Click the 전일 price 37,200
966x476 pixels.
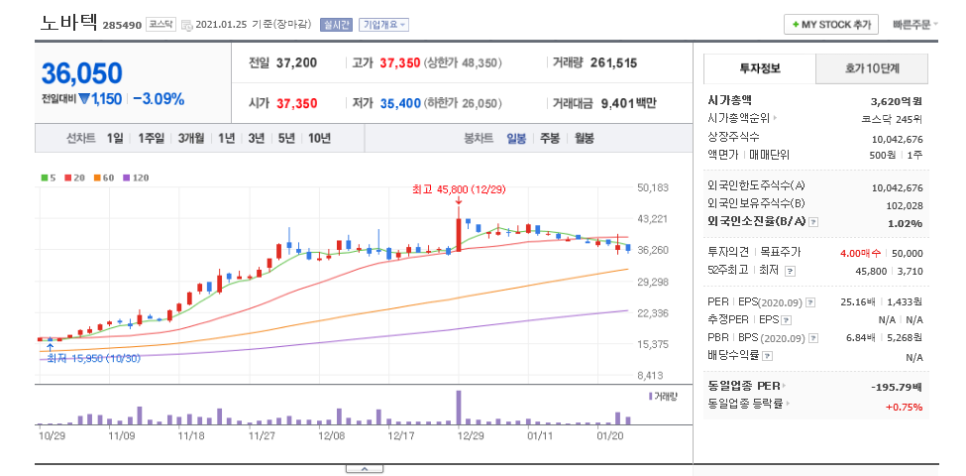(x=296, y=63)
